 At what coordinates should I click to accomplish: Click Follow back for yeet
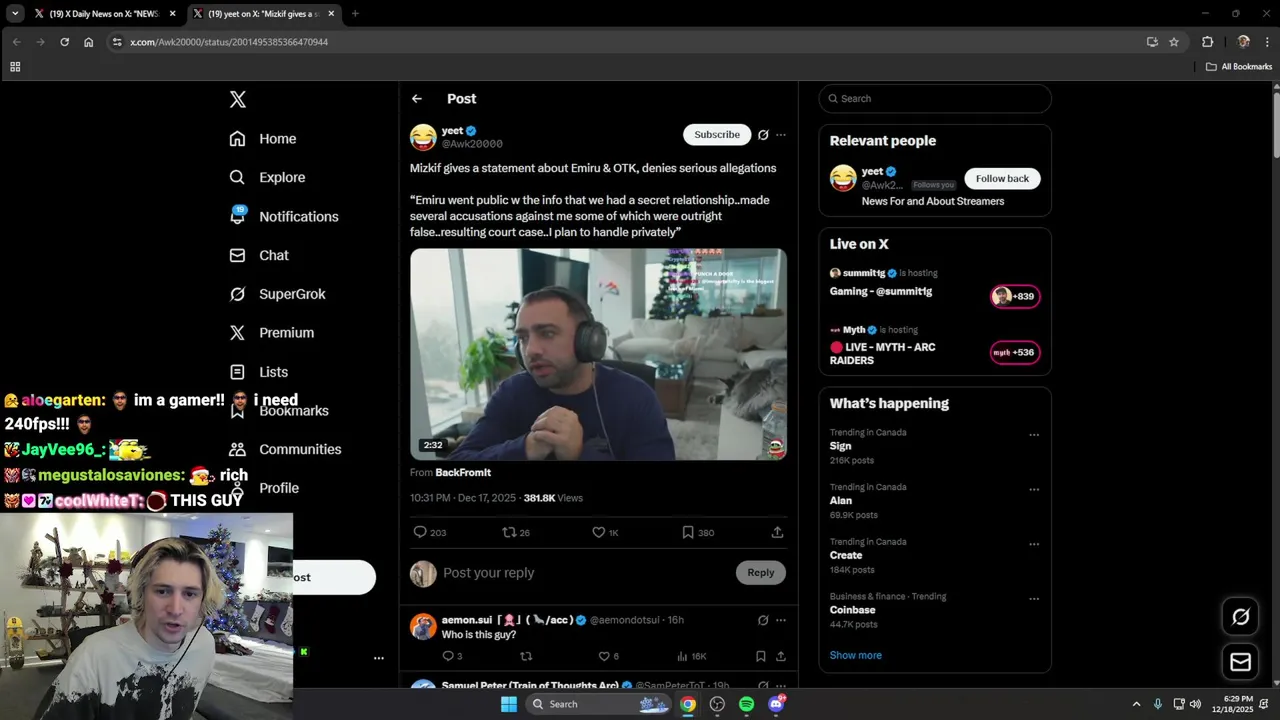click(1002, 178)
